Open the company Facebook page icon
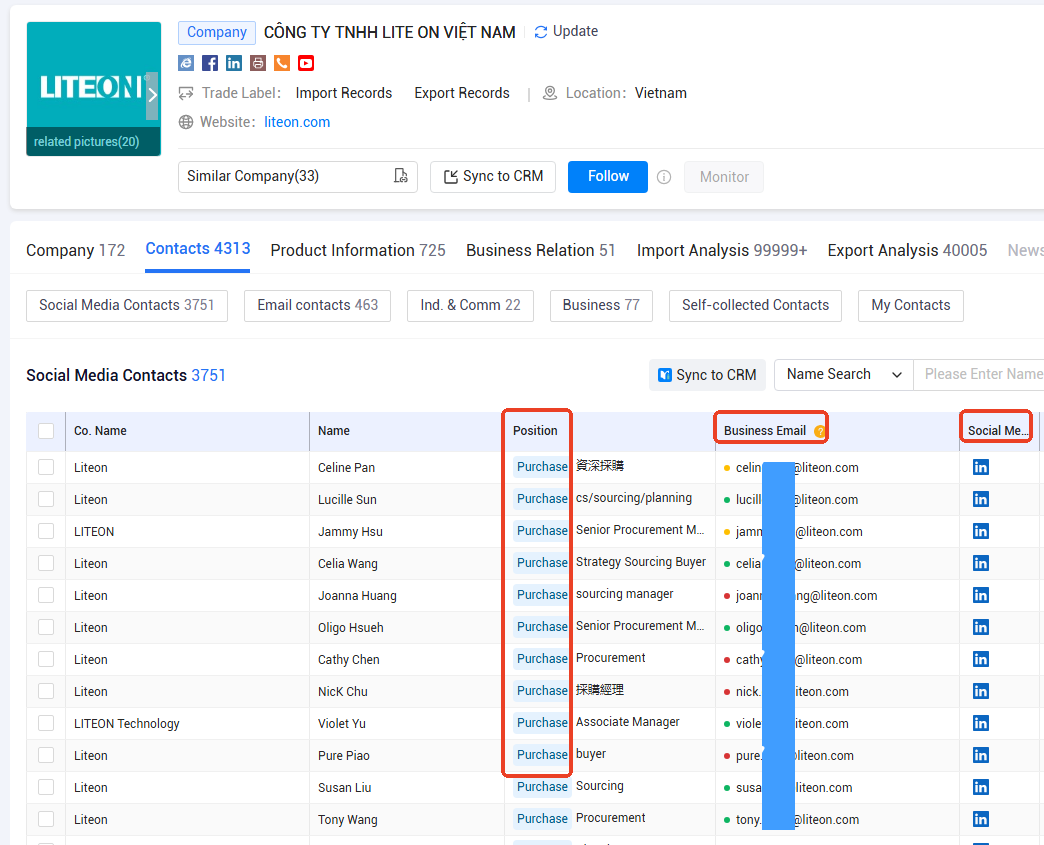 pyautogui.click(x=210, y=63)
